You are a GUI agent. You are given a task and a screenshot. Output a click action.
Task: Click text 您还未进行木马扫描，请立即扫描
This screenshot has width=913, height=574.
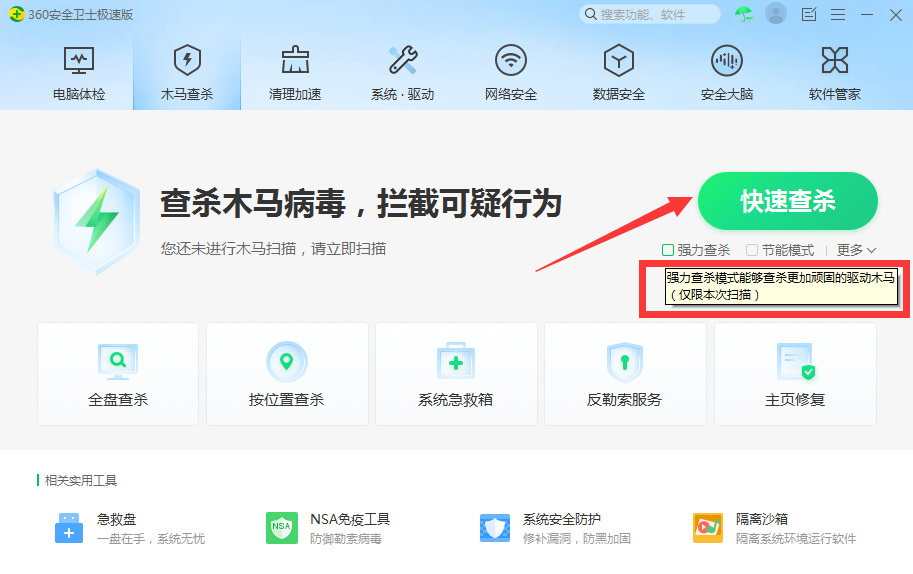pyautogui.click(x=274, y=249)
